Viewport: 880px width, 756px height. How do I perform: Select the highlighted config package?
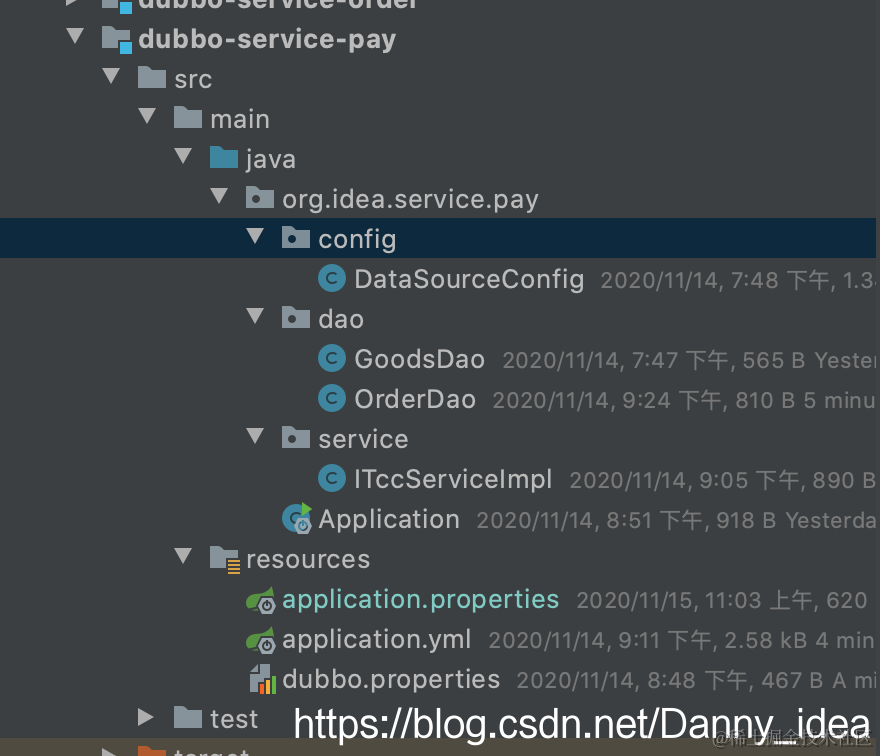[357, 240]
